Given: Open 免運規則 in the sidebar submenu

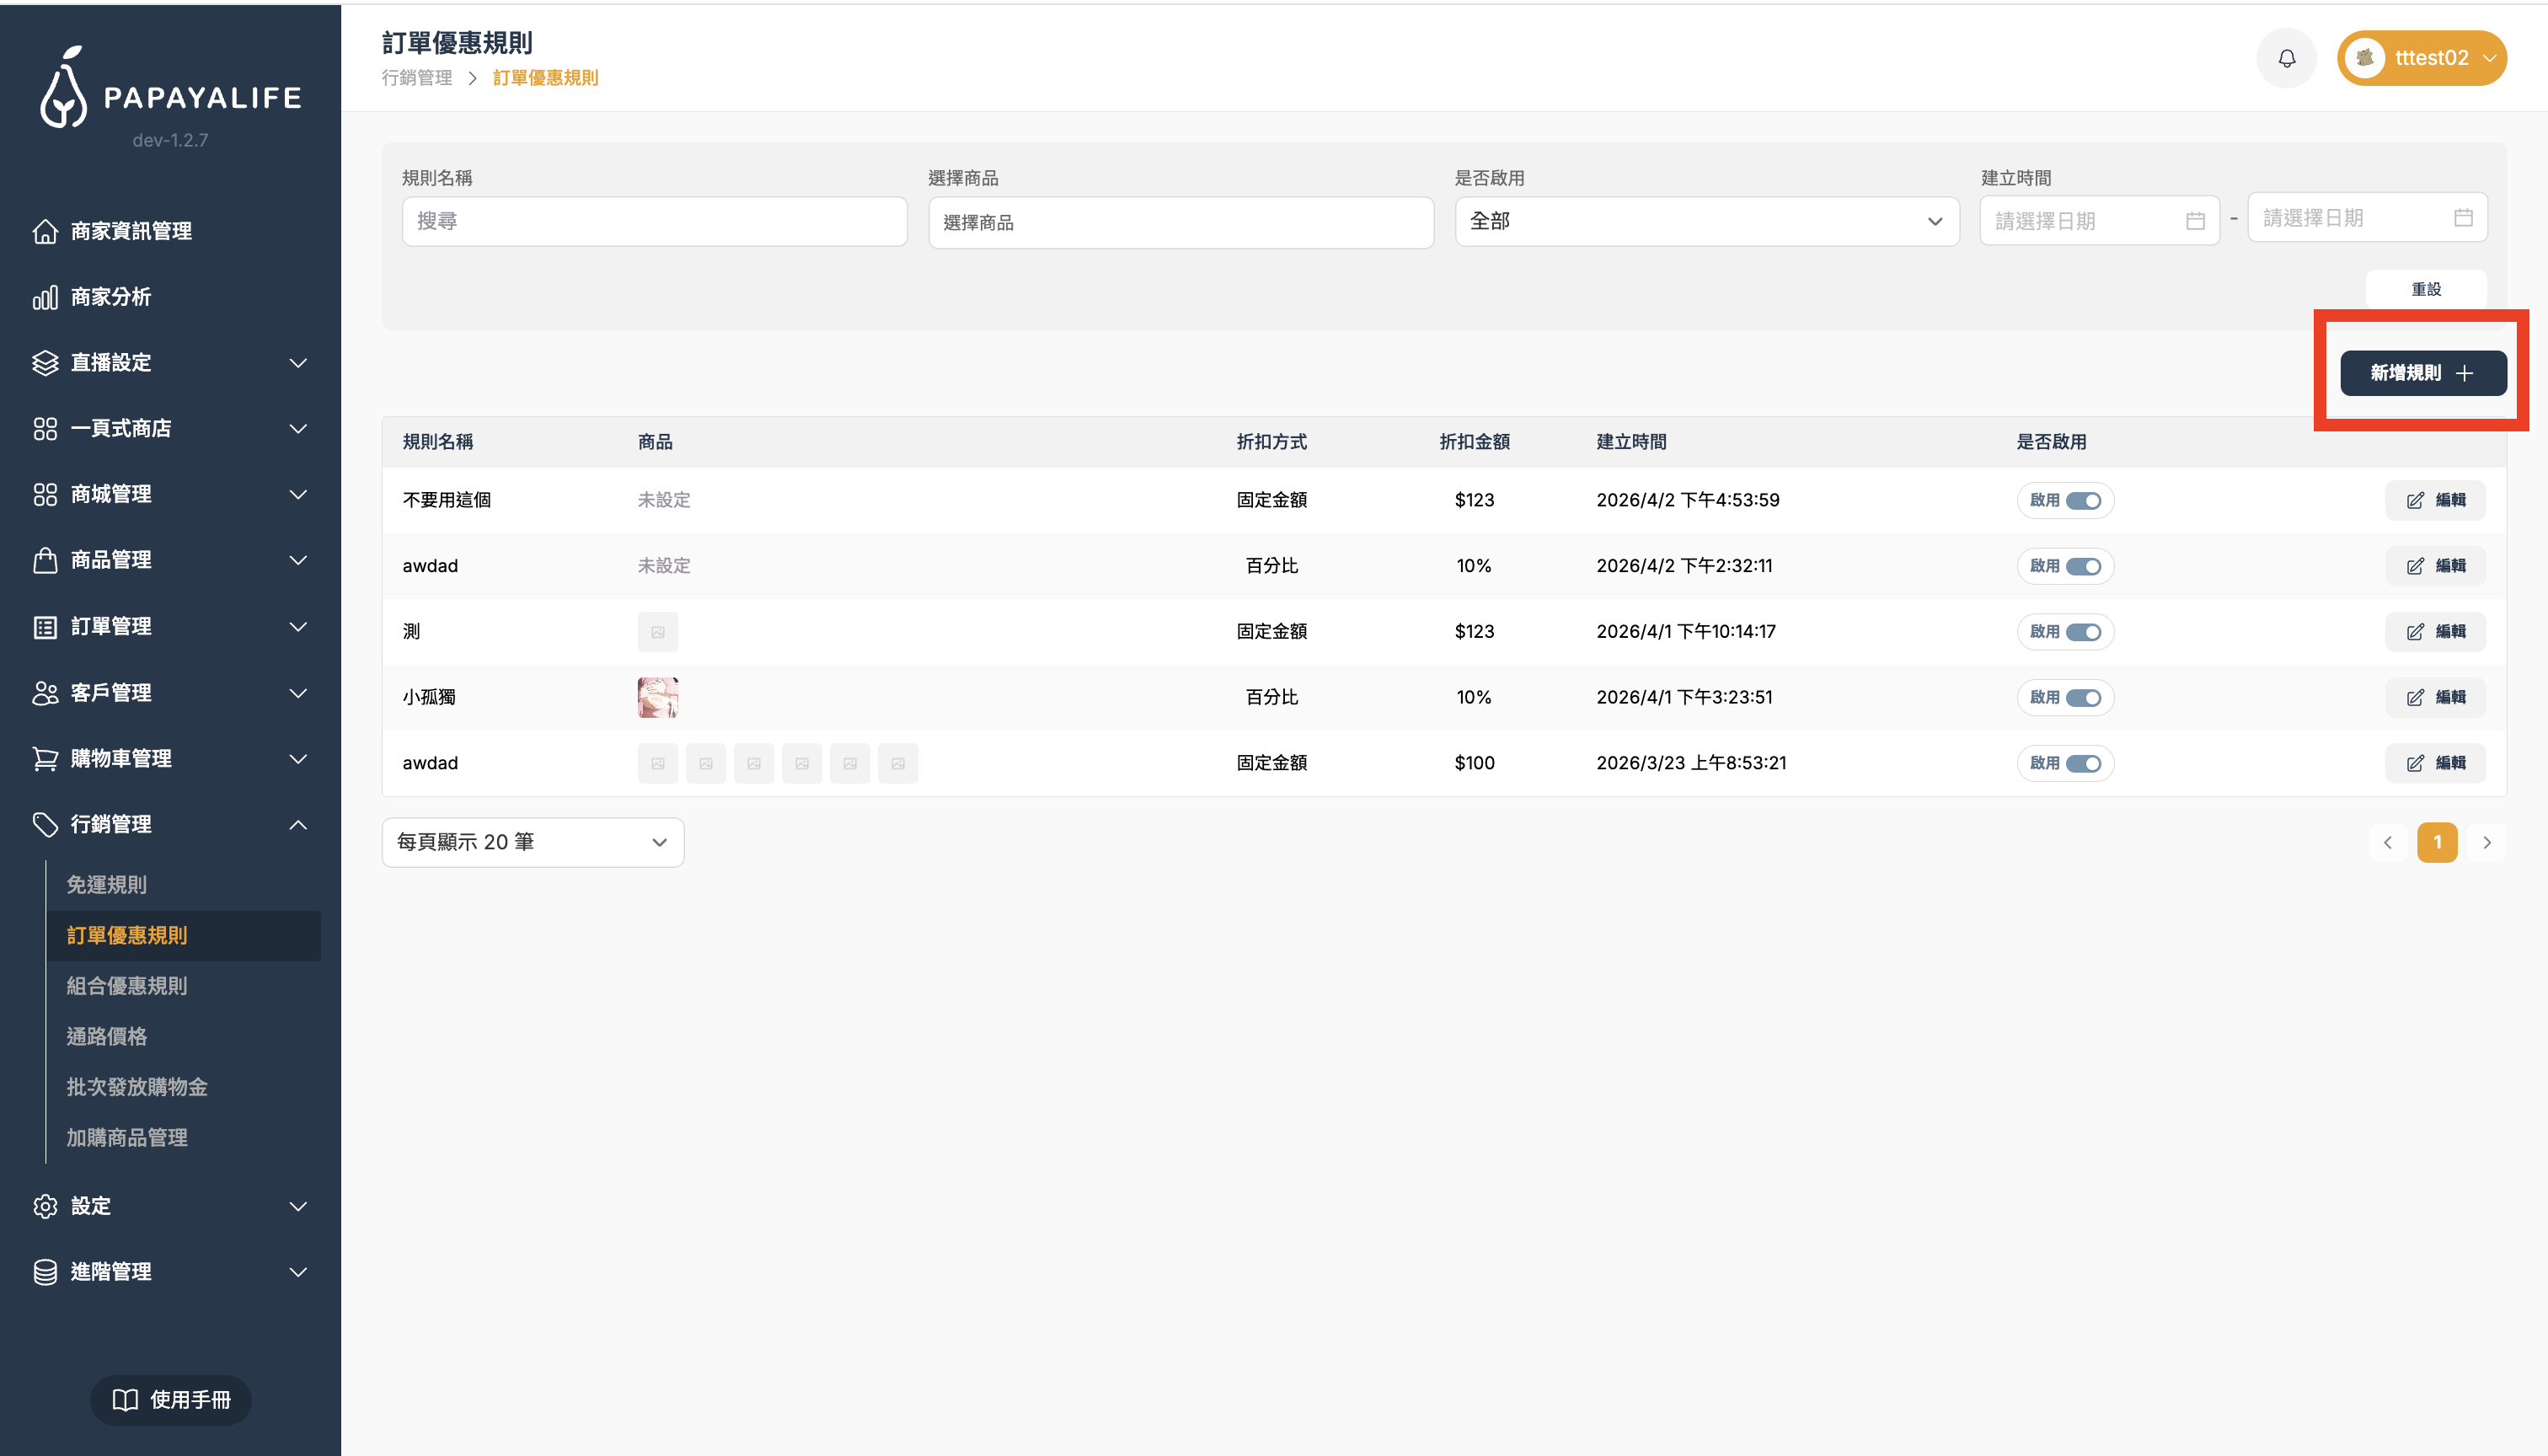Looking at the screenshot, I should click(107, 885).
